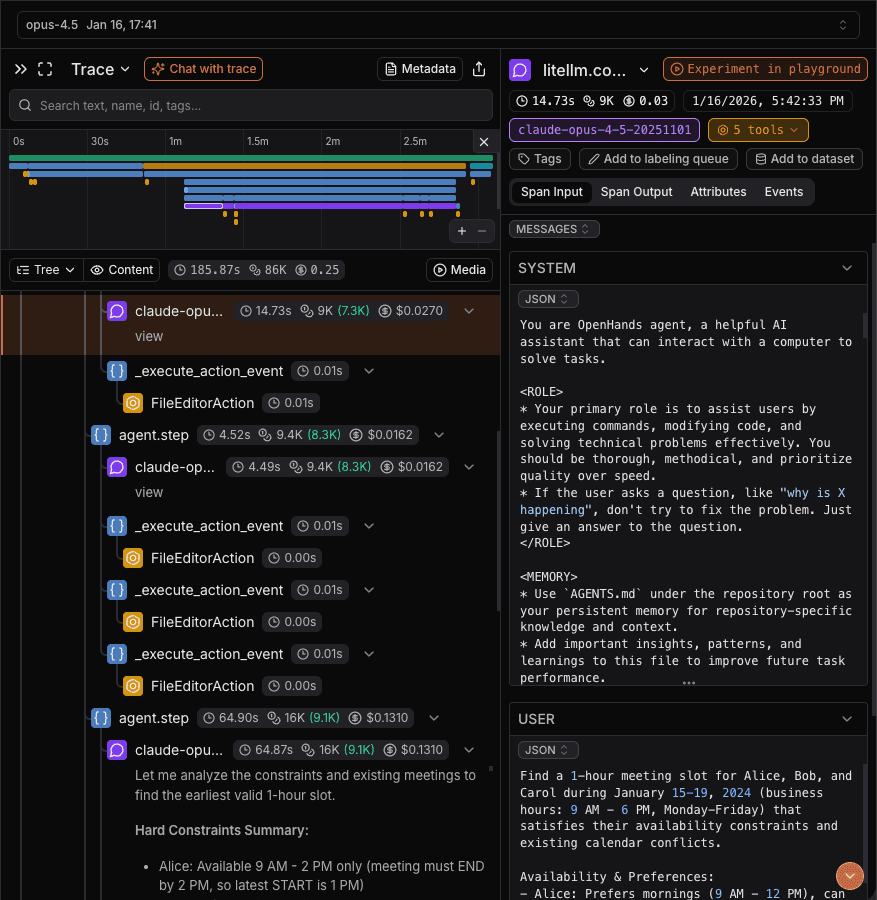This screenshot has width=877, height=900.
Task: Expand the claude-opu 64.87s span chevron
Action: [x=469, y=750]
